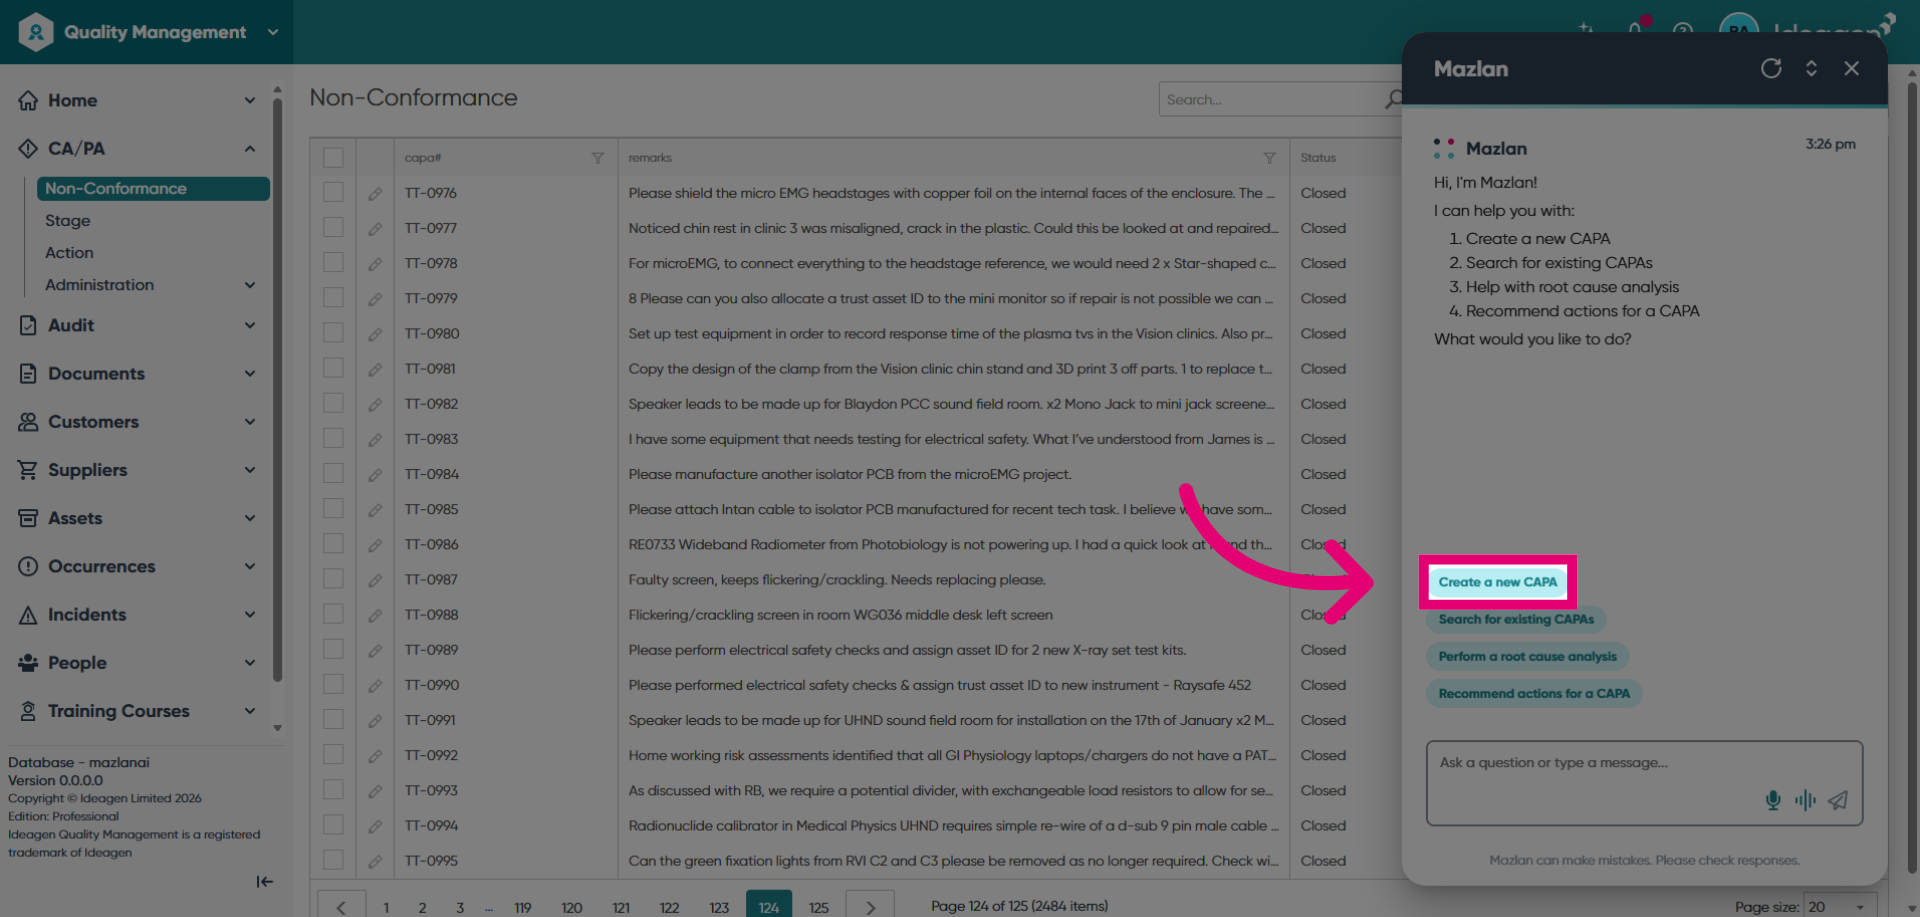
Task: Click the Suppliers cart icon
Action: [28, 470]
